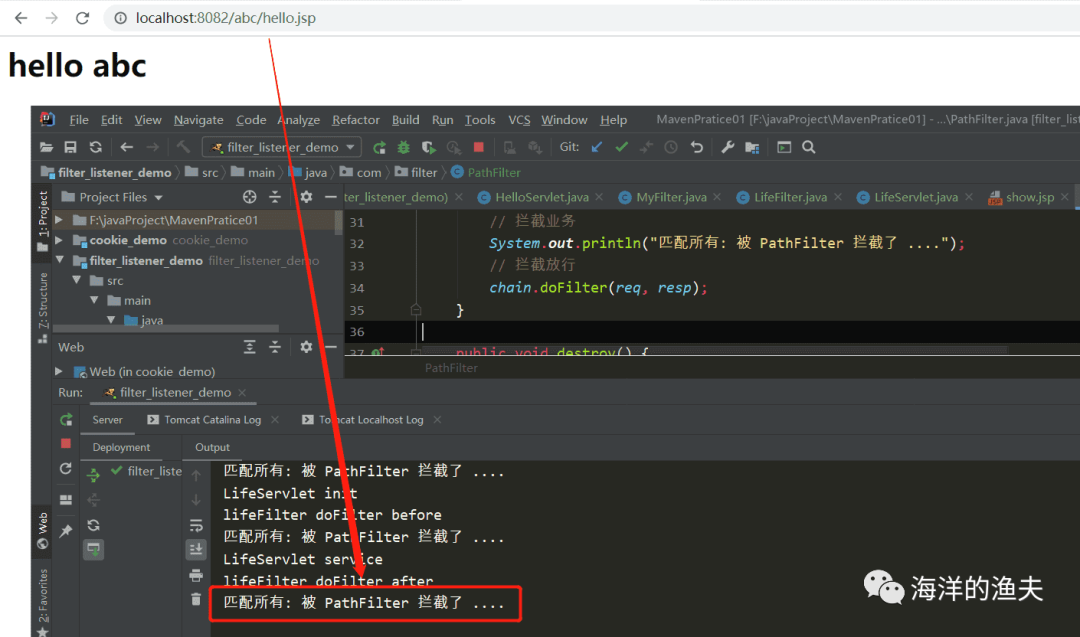This screenshot has height=637, width=1080.
Task: Click the Search Everywhere magnifier icon
Action: pyautogui.click(x=809, y=147)
